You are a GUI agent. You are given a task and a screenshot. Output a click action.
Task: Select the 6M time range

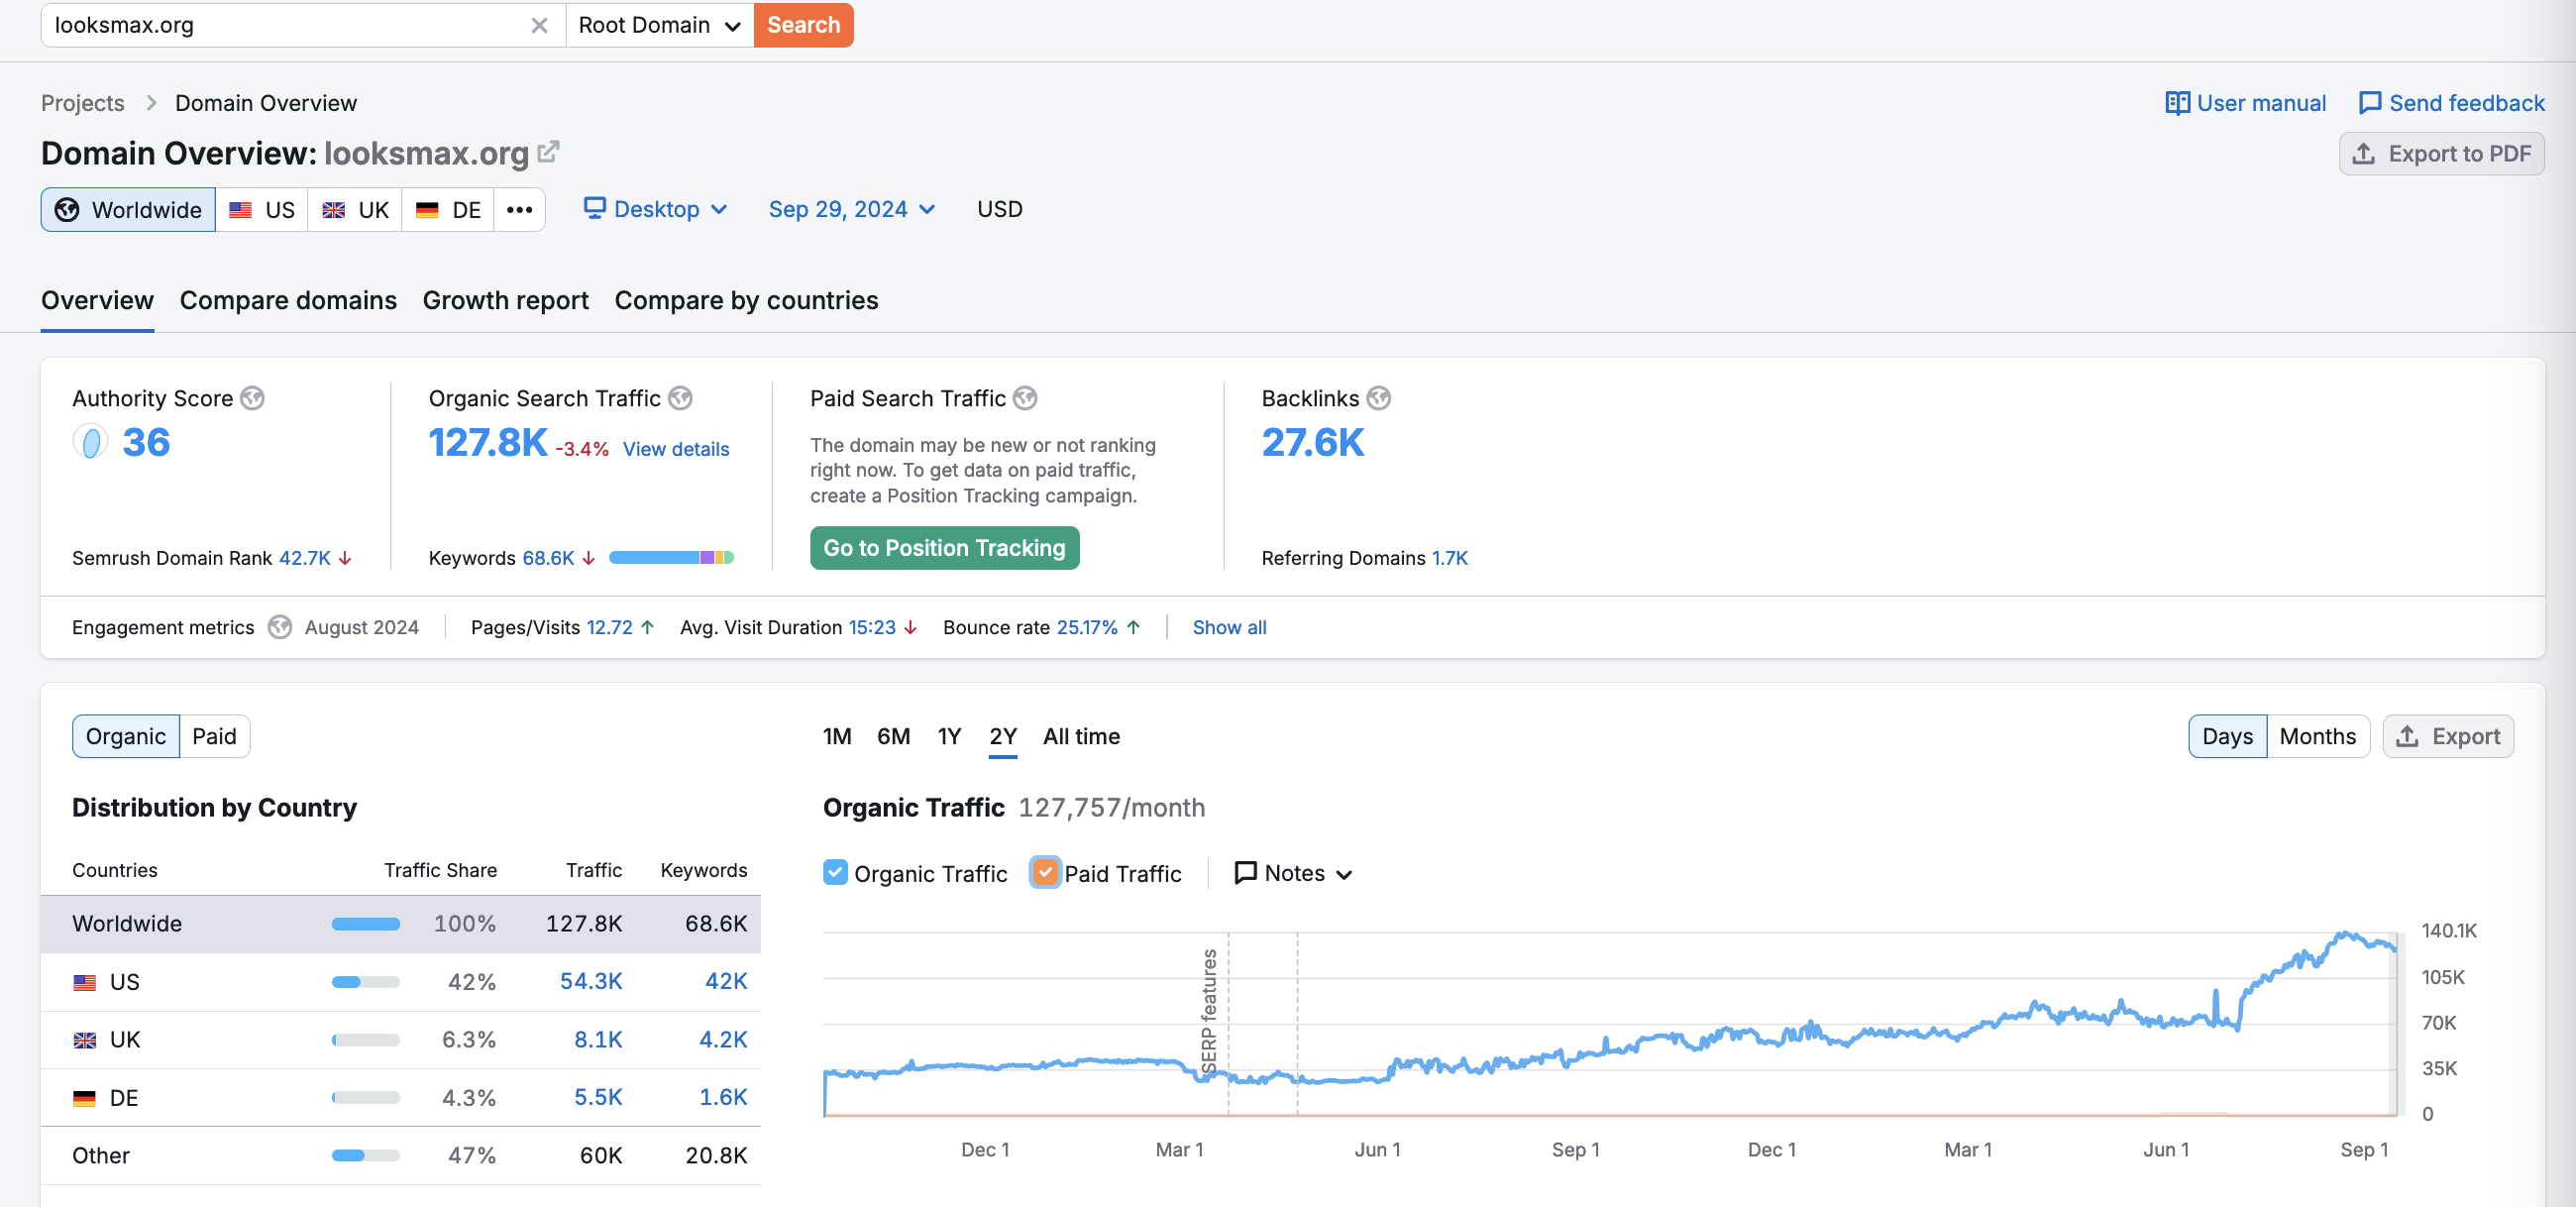894,736
